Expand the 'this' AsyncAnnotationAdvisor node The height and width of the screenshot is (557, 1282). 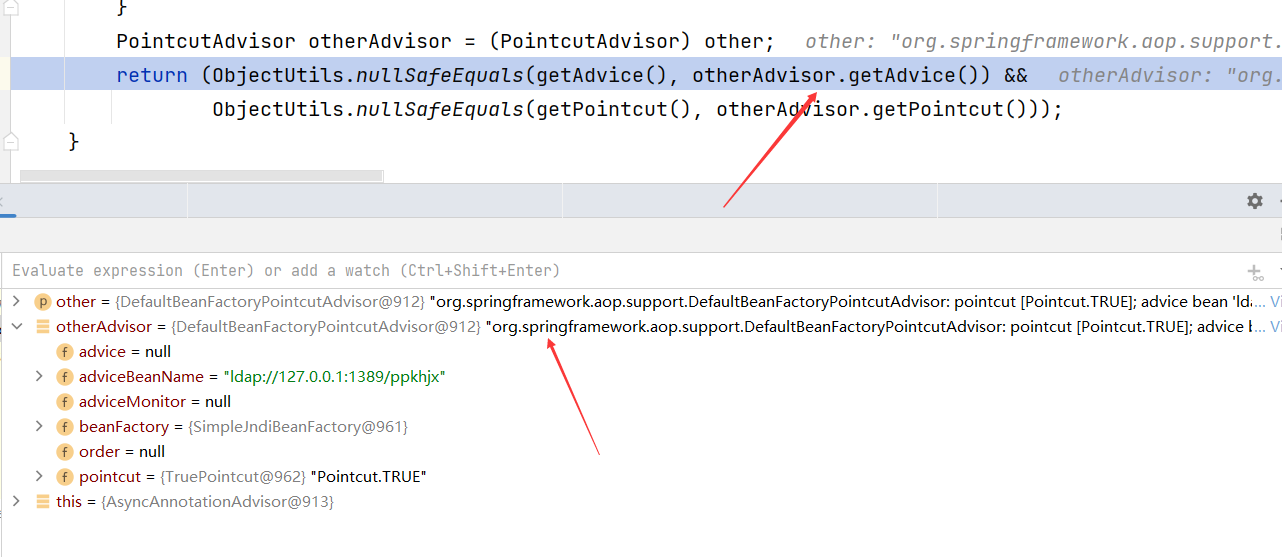(16, 501)
